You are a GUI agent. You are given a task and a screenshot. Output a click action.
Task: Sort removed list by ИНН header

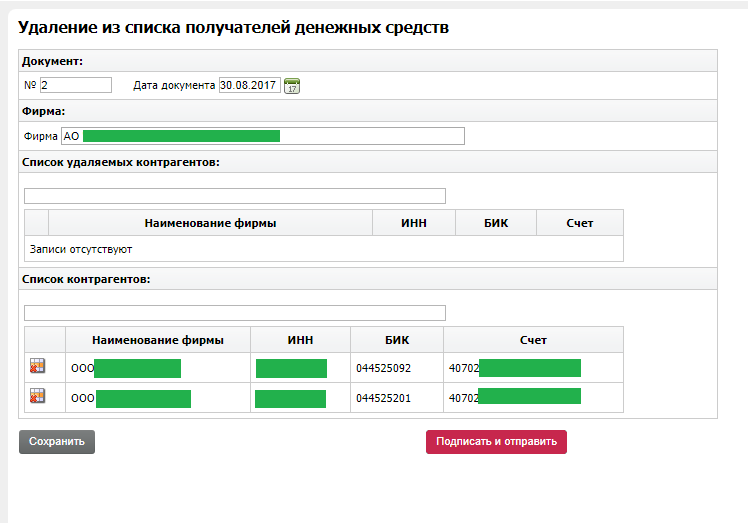[414, 223]
